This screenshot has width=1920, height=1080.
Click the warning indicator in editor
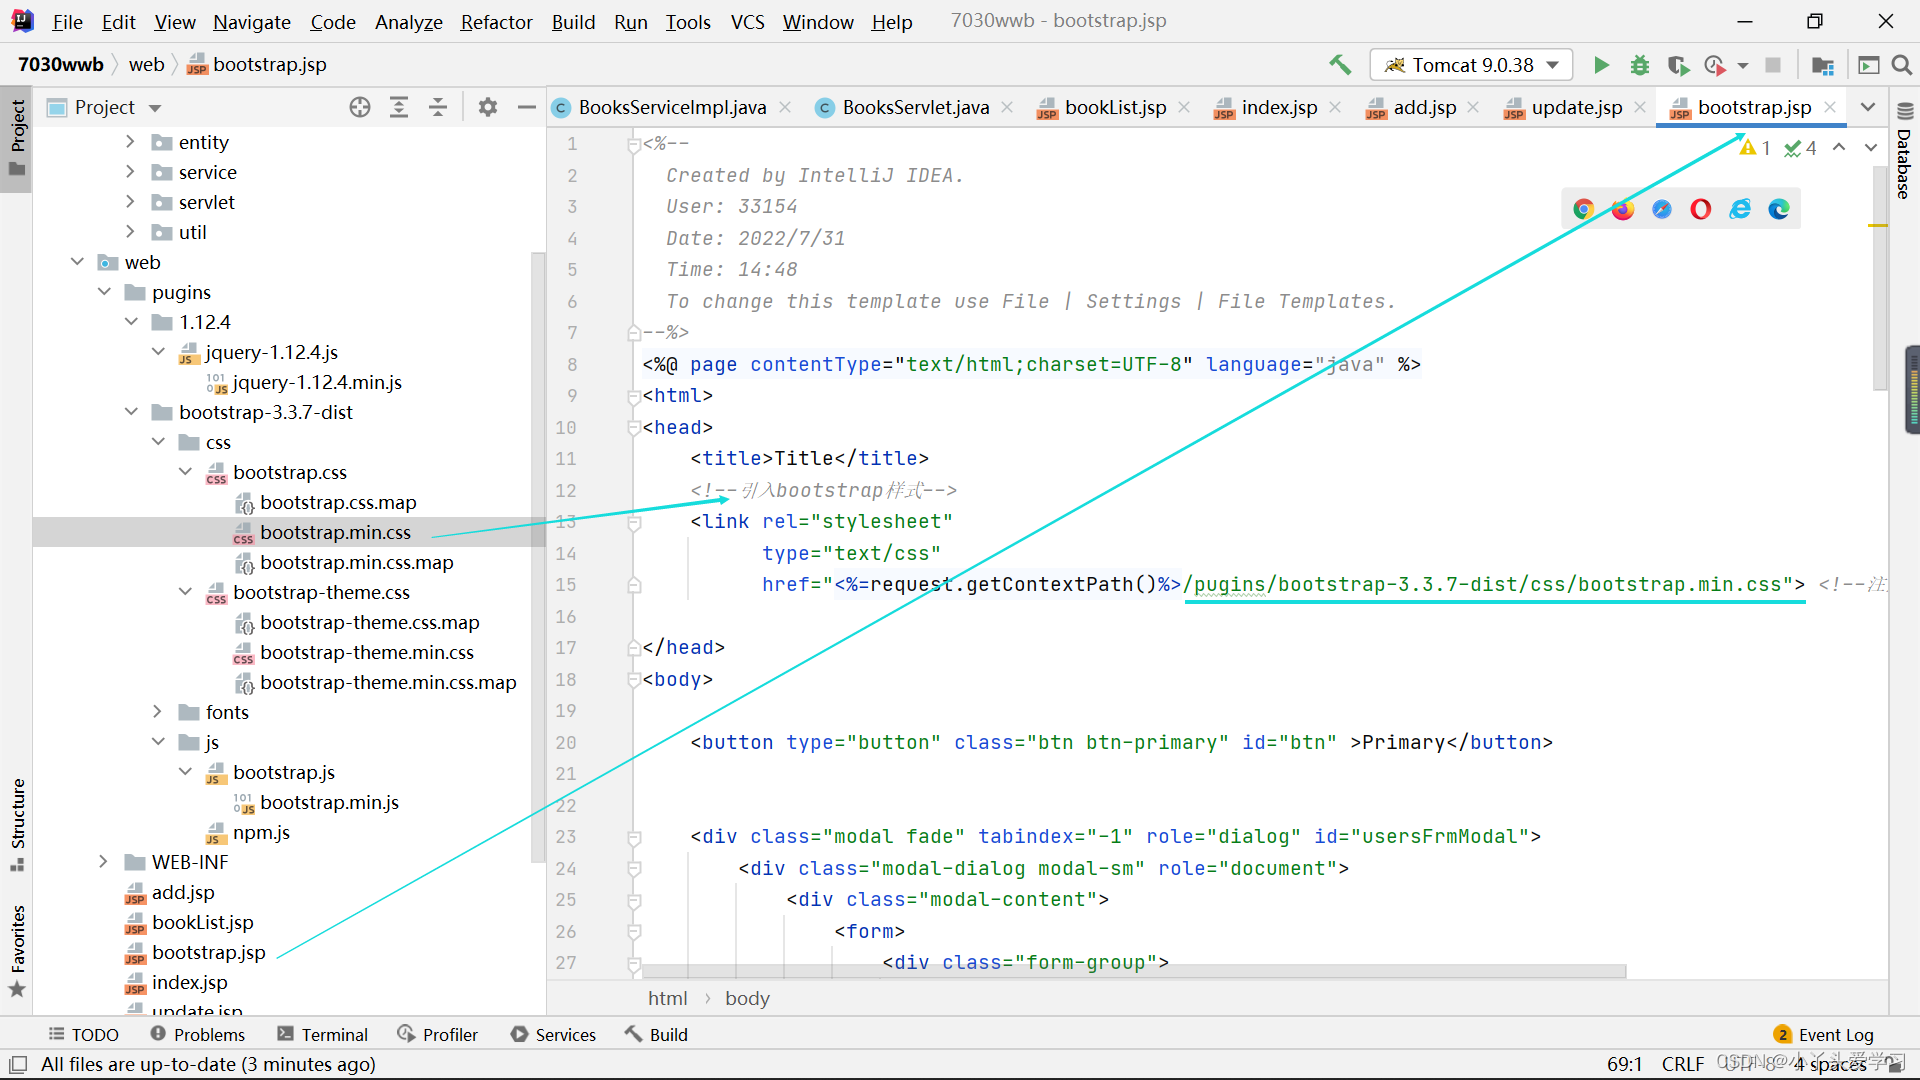[1755, 148]
